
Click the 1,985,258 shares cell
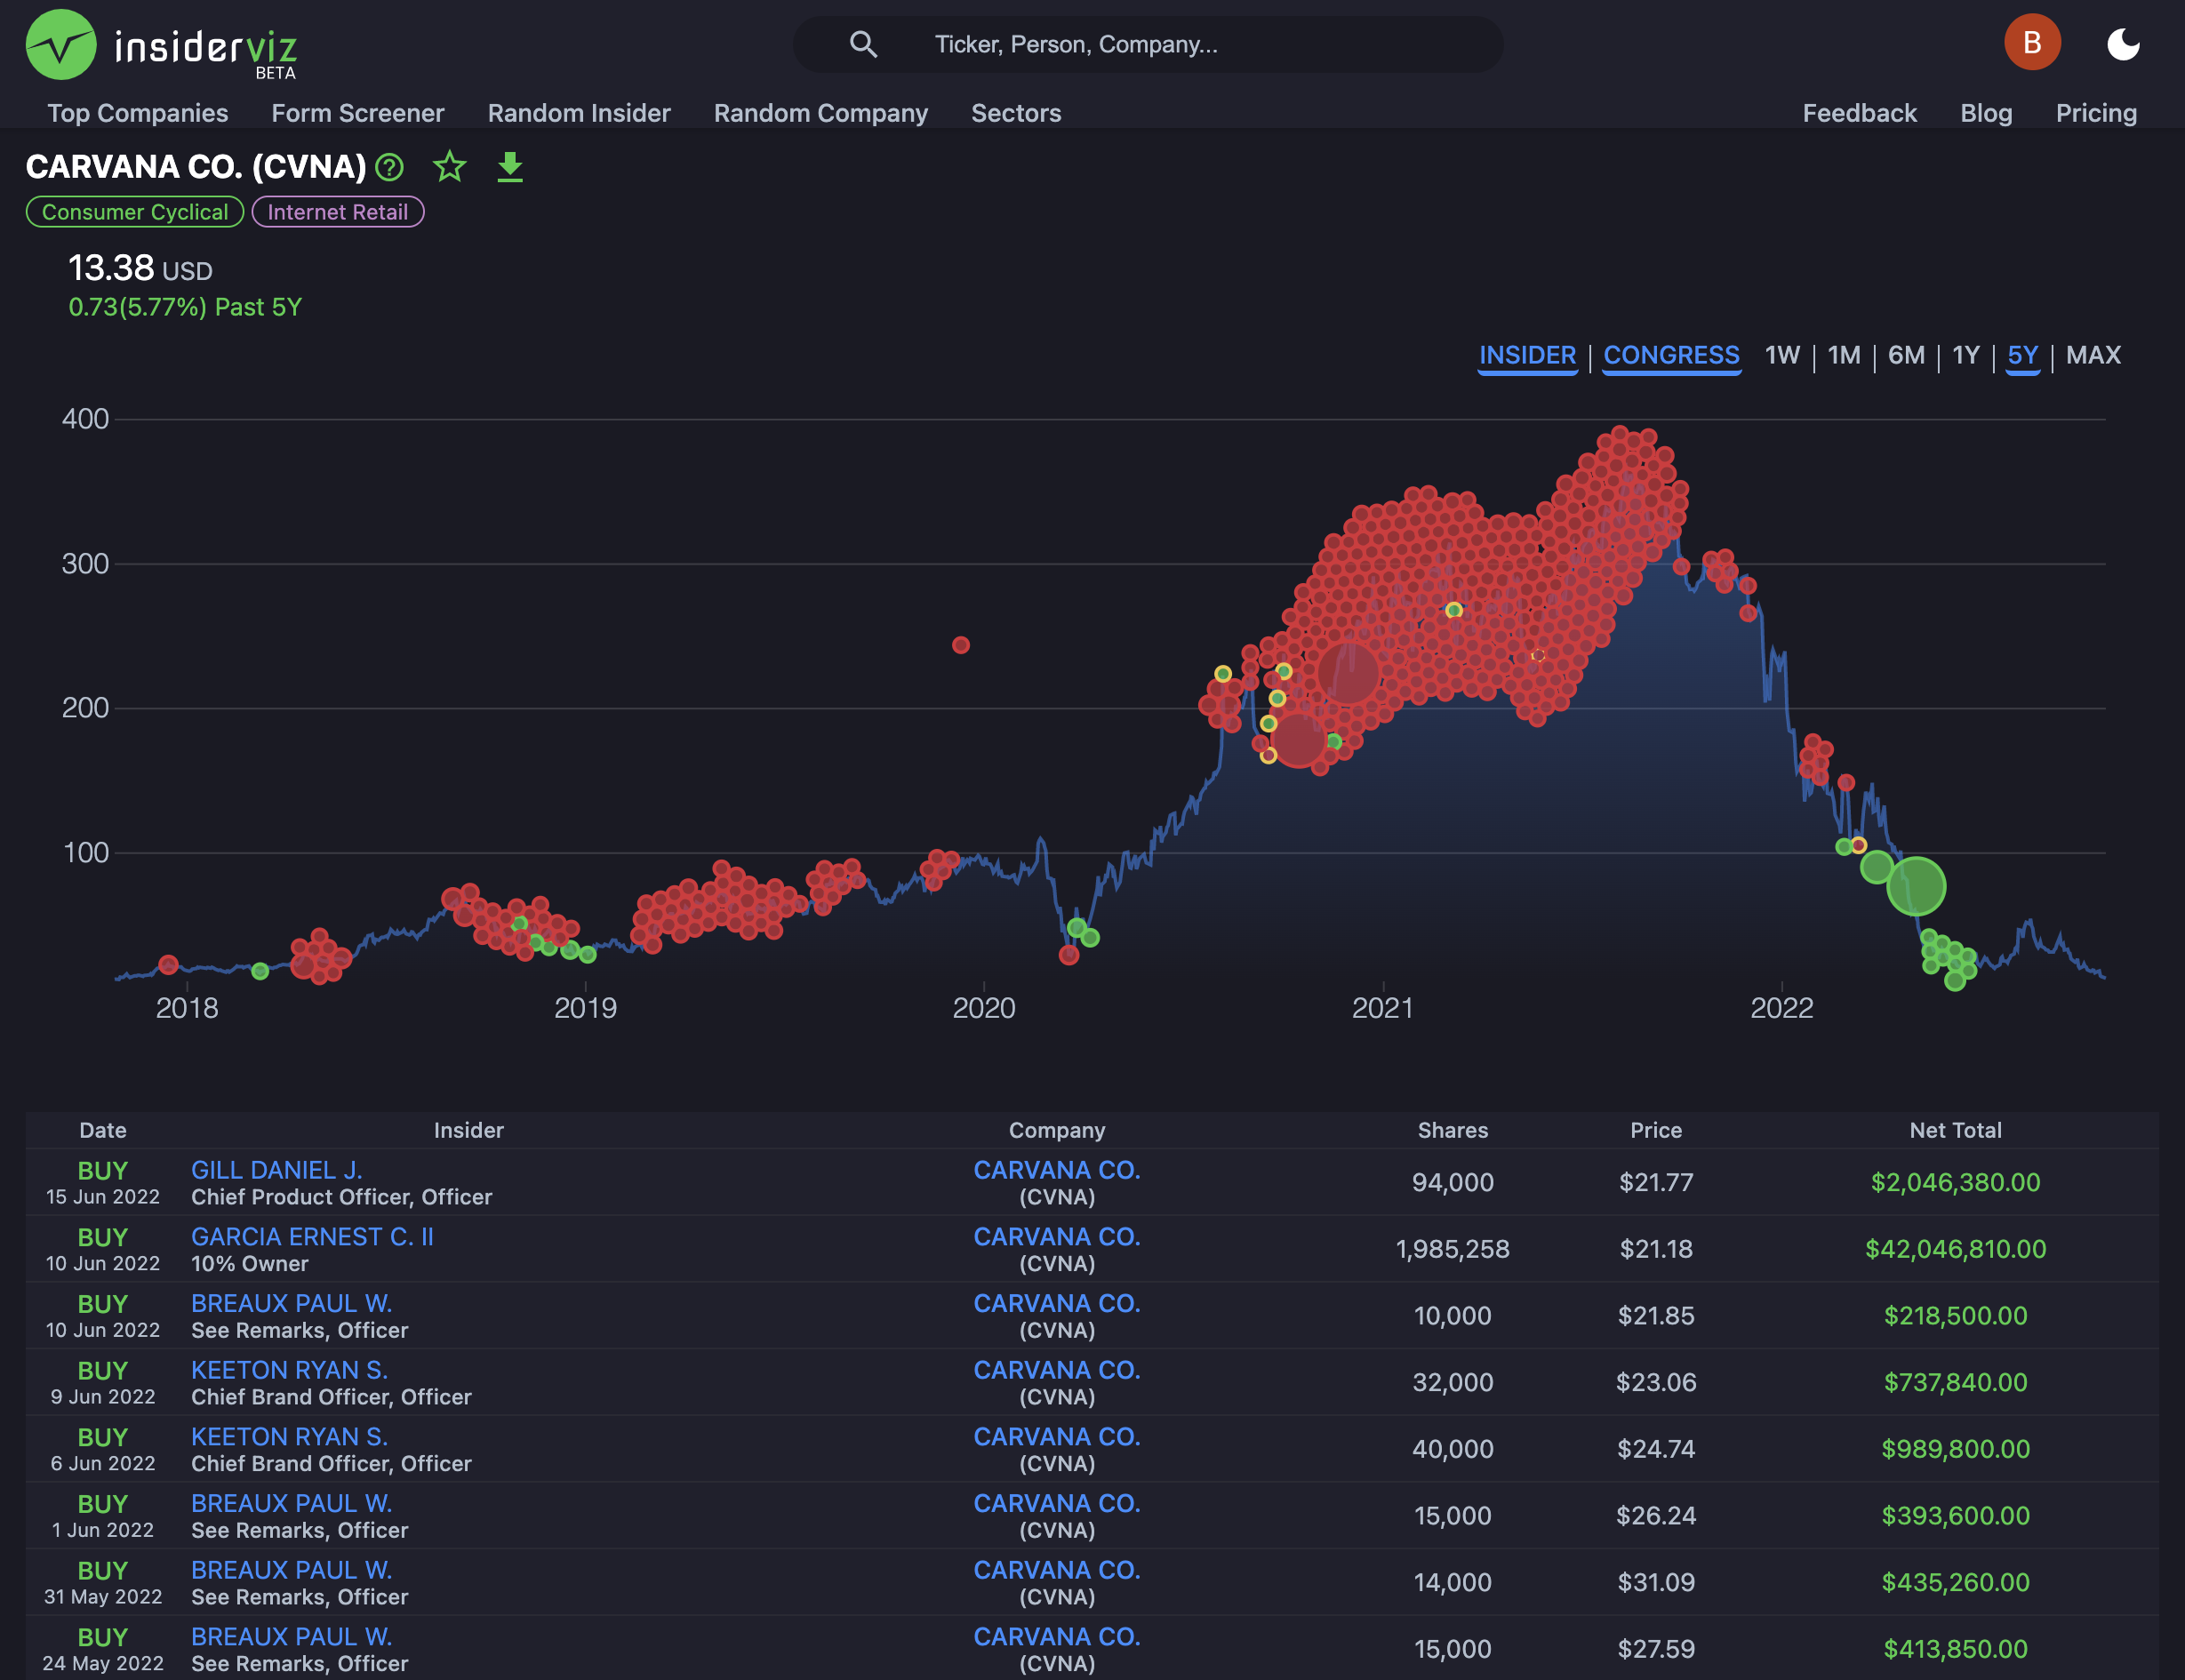[1452, 1249]
